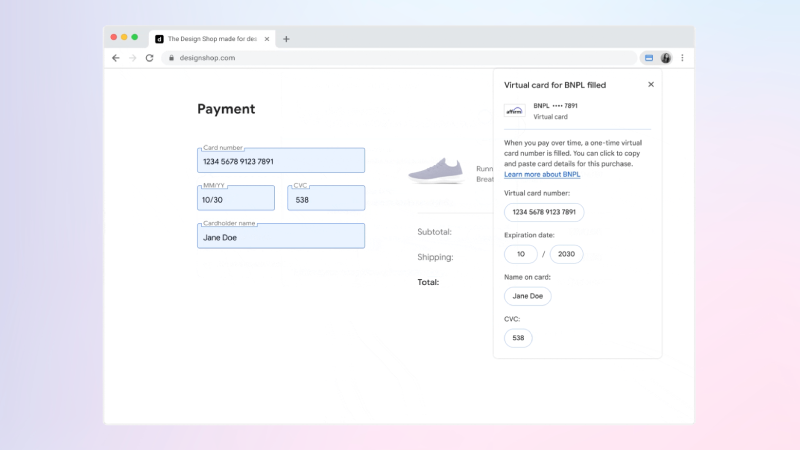Close The Design Shop tab
800x450 pixels.
(267, 39)
